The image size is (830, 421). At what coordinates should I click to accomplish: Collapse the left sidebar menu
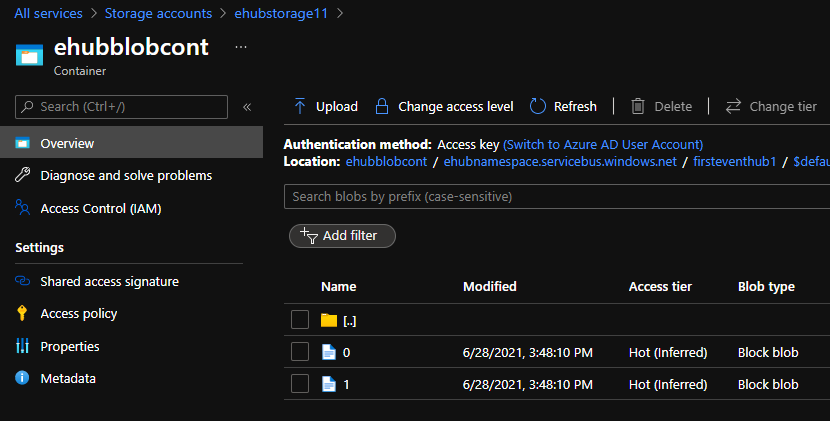tap(247, 107)
